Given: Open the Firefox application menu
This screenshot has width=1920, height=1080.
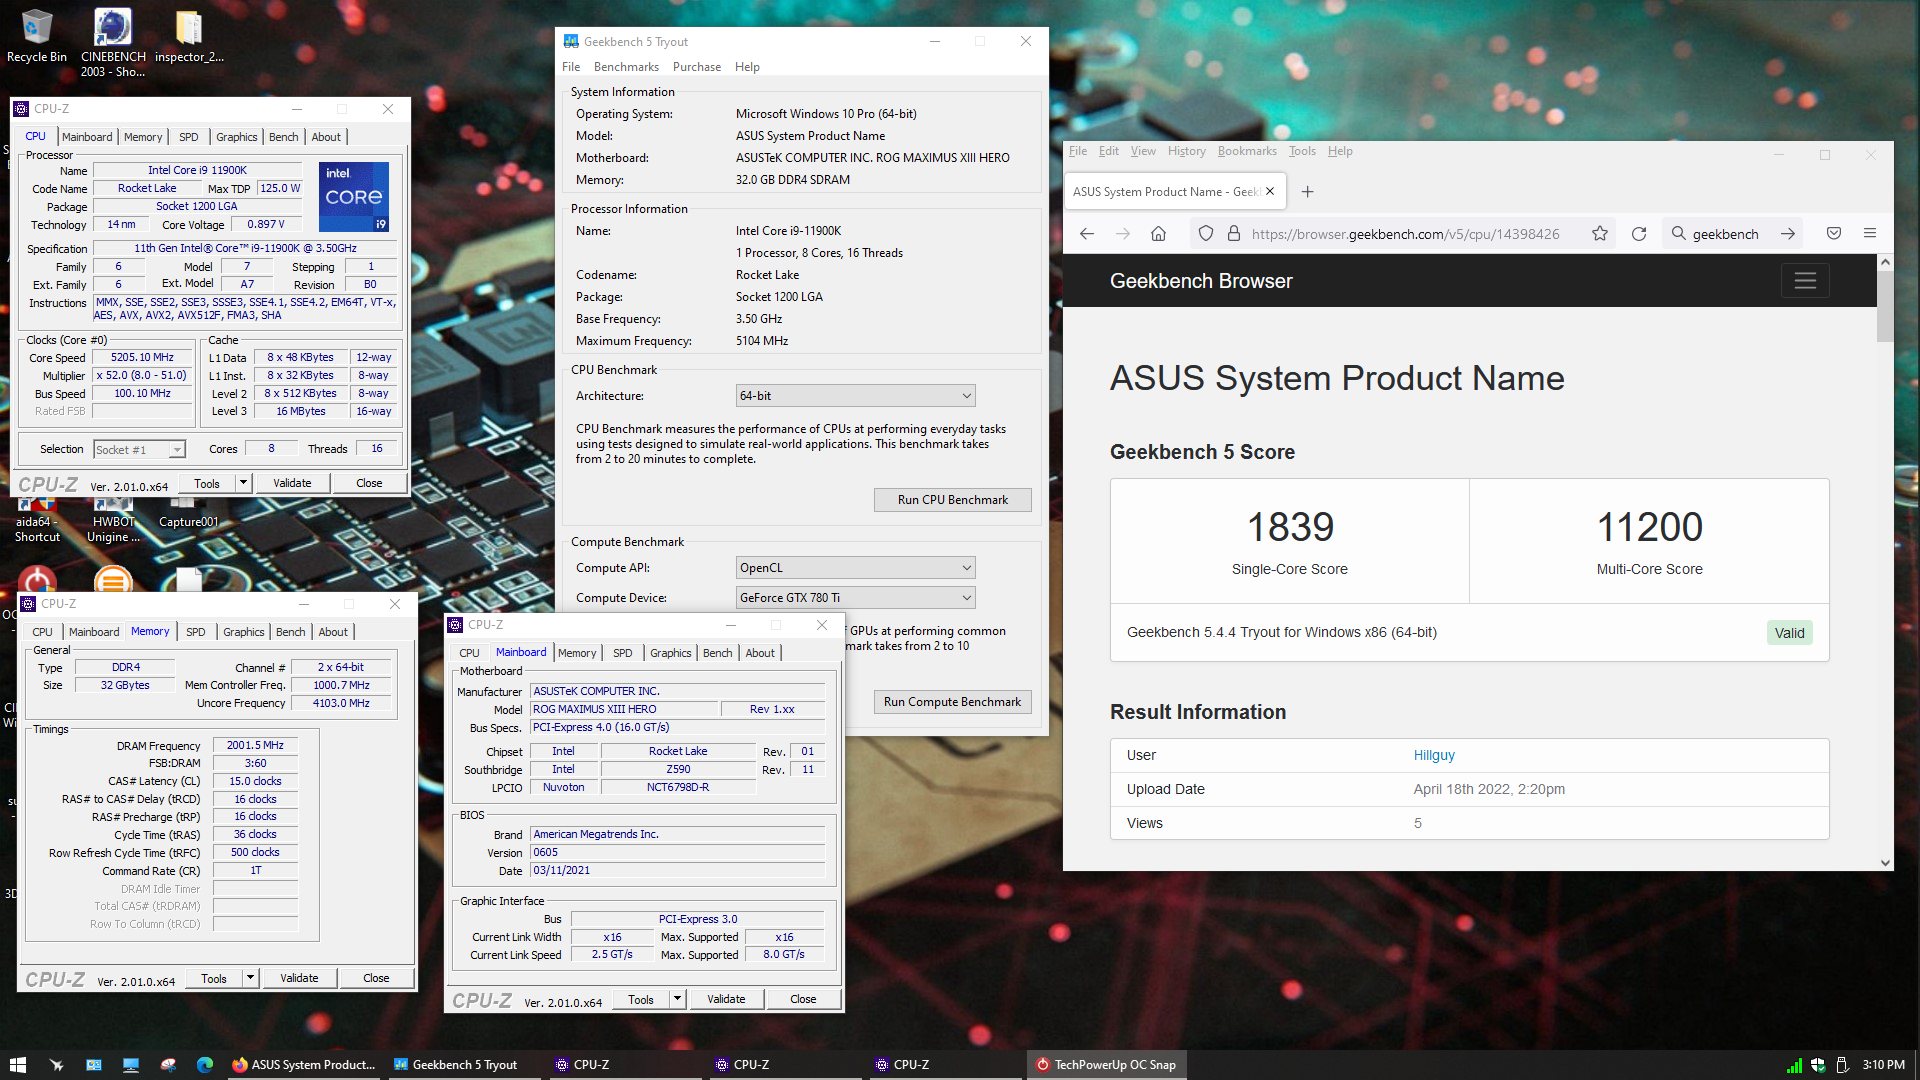Looking at the screenshot, I should [x=1870, y=234].
